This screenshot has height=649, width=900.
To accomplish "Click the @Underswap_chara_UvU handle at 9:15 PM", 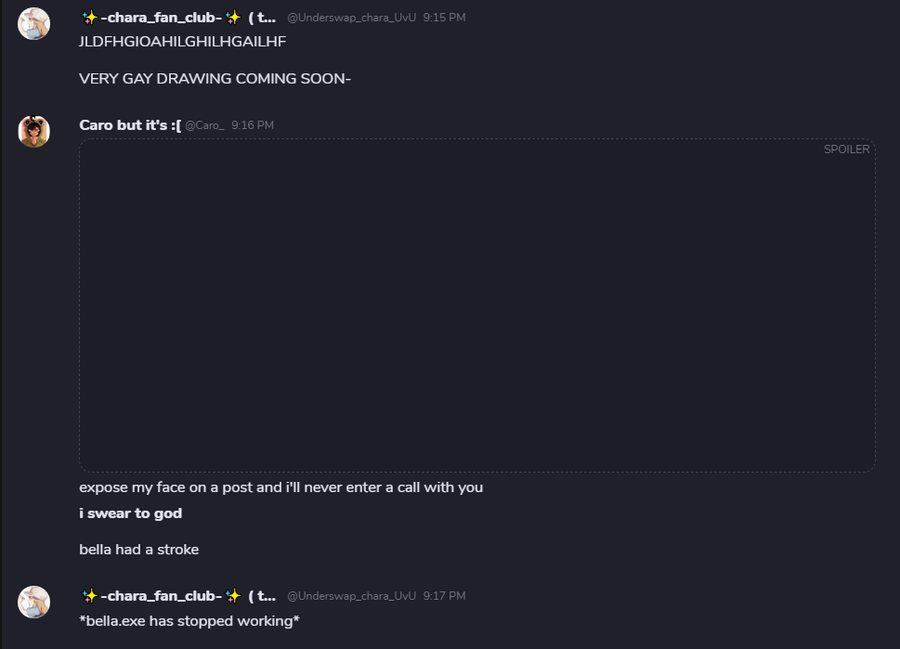I will [351, 18].
